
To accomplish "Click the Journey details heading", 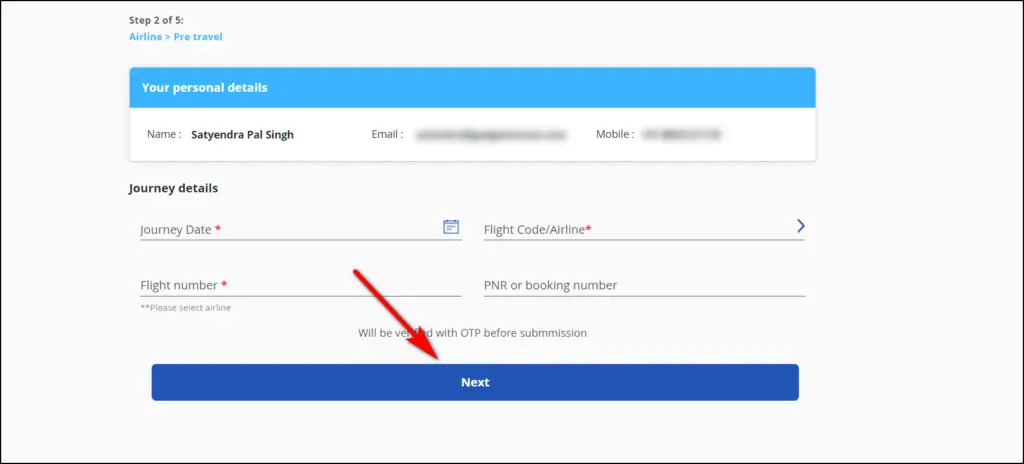I will [x=173, y=188].
